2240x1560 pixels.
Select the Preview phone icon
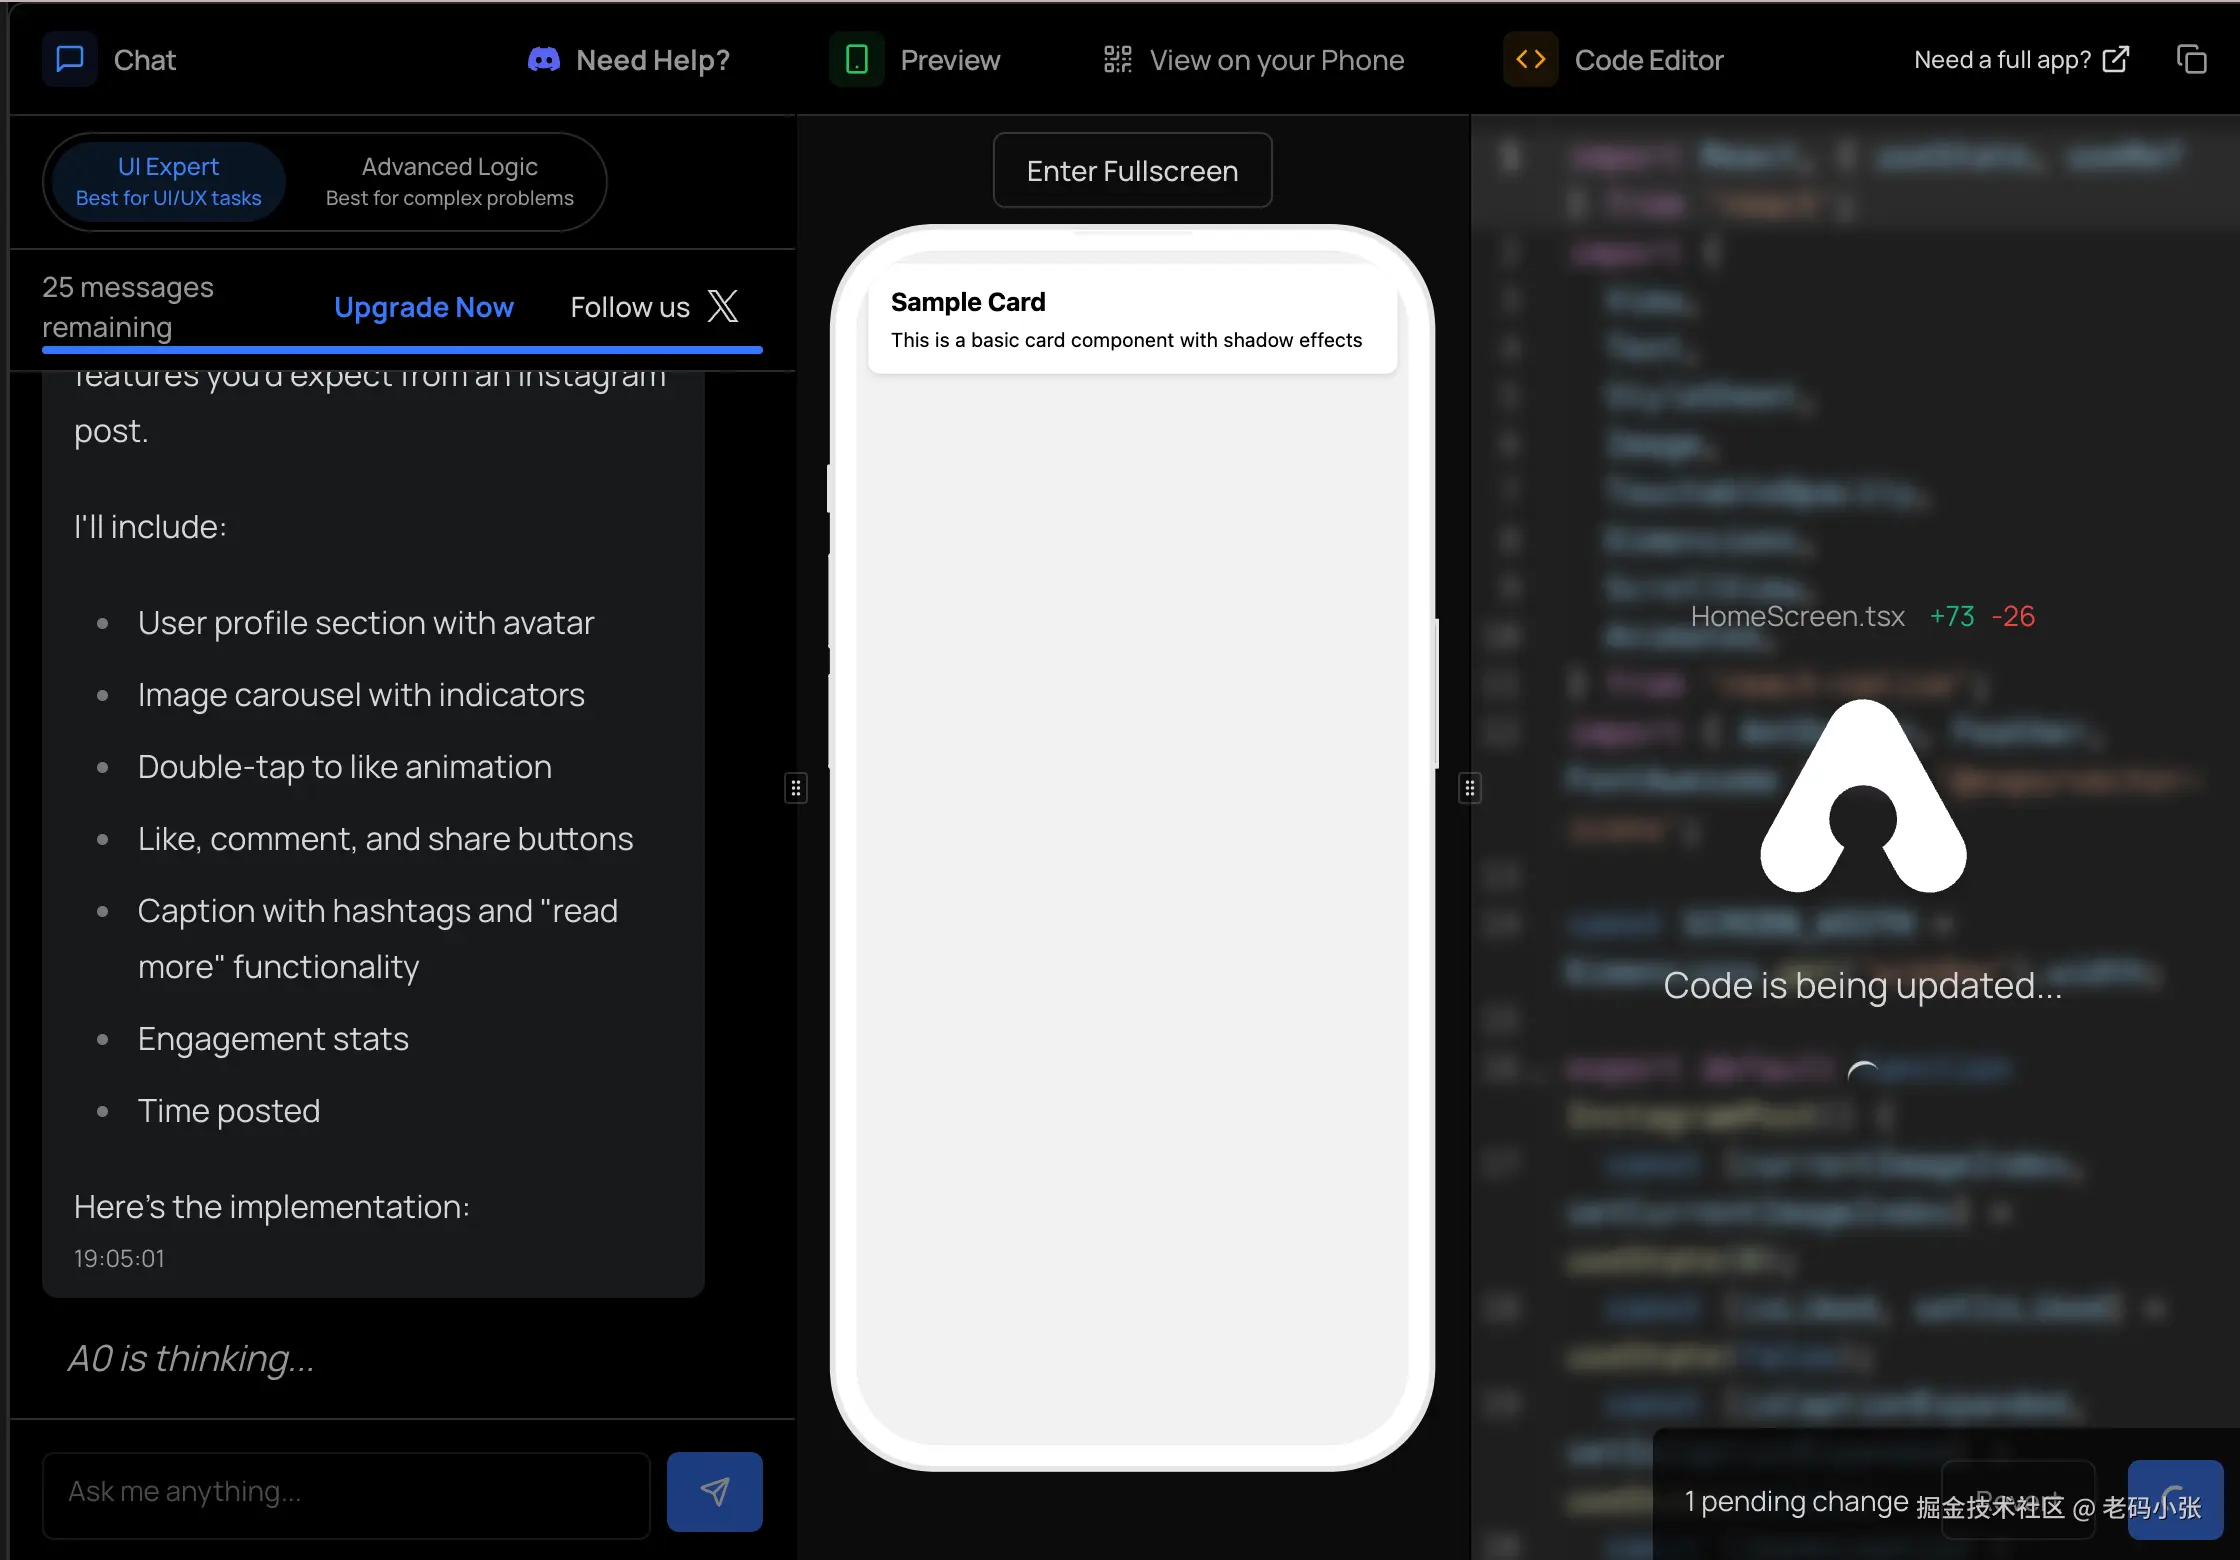(x=857, y=59)
